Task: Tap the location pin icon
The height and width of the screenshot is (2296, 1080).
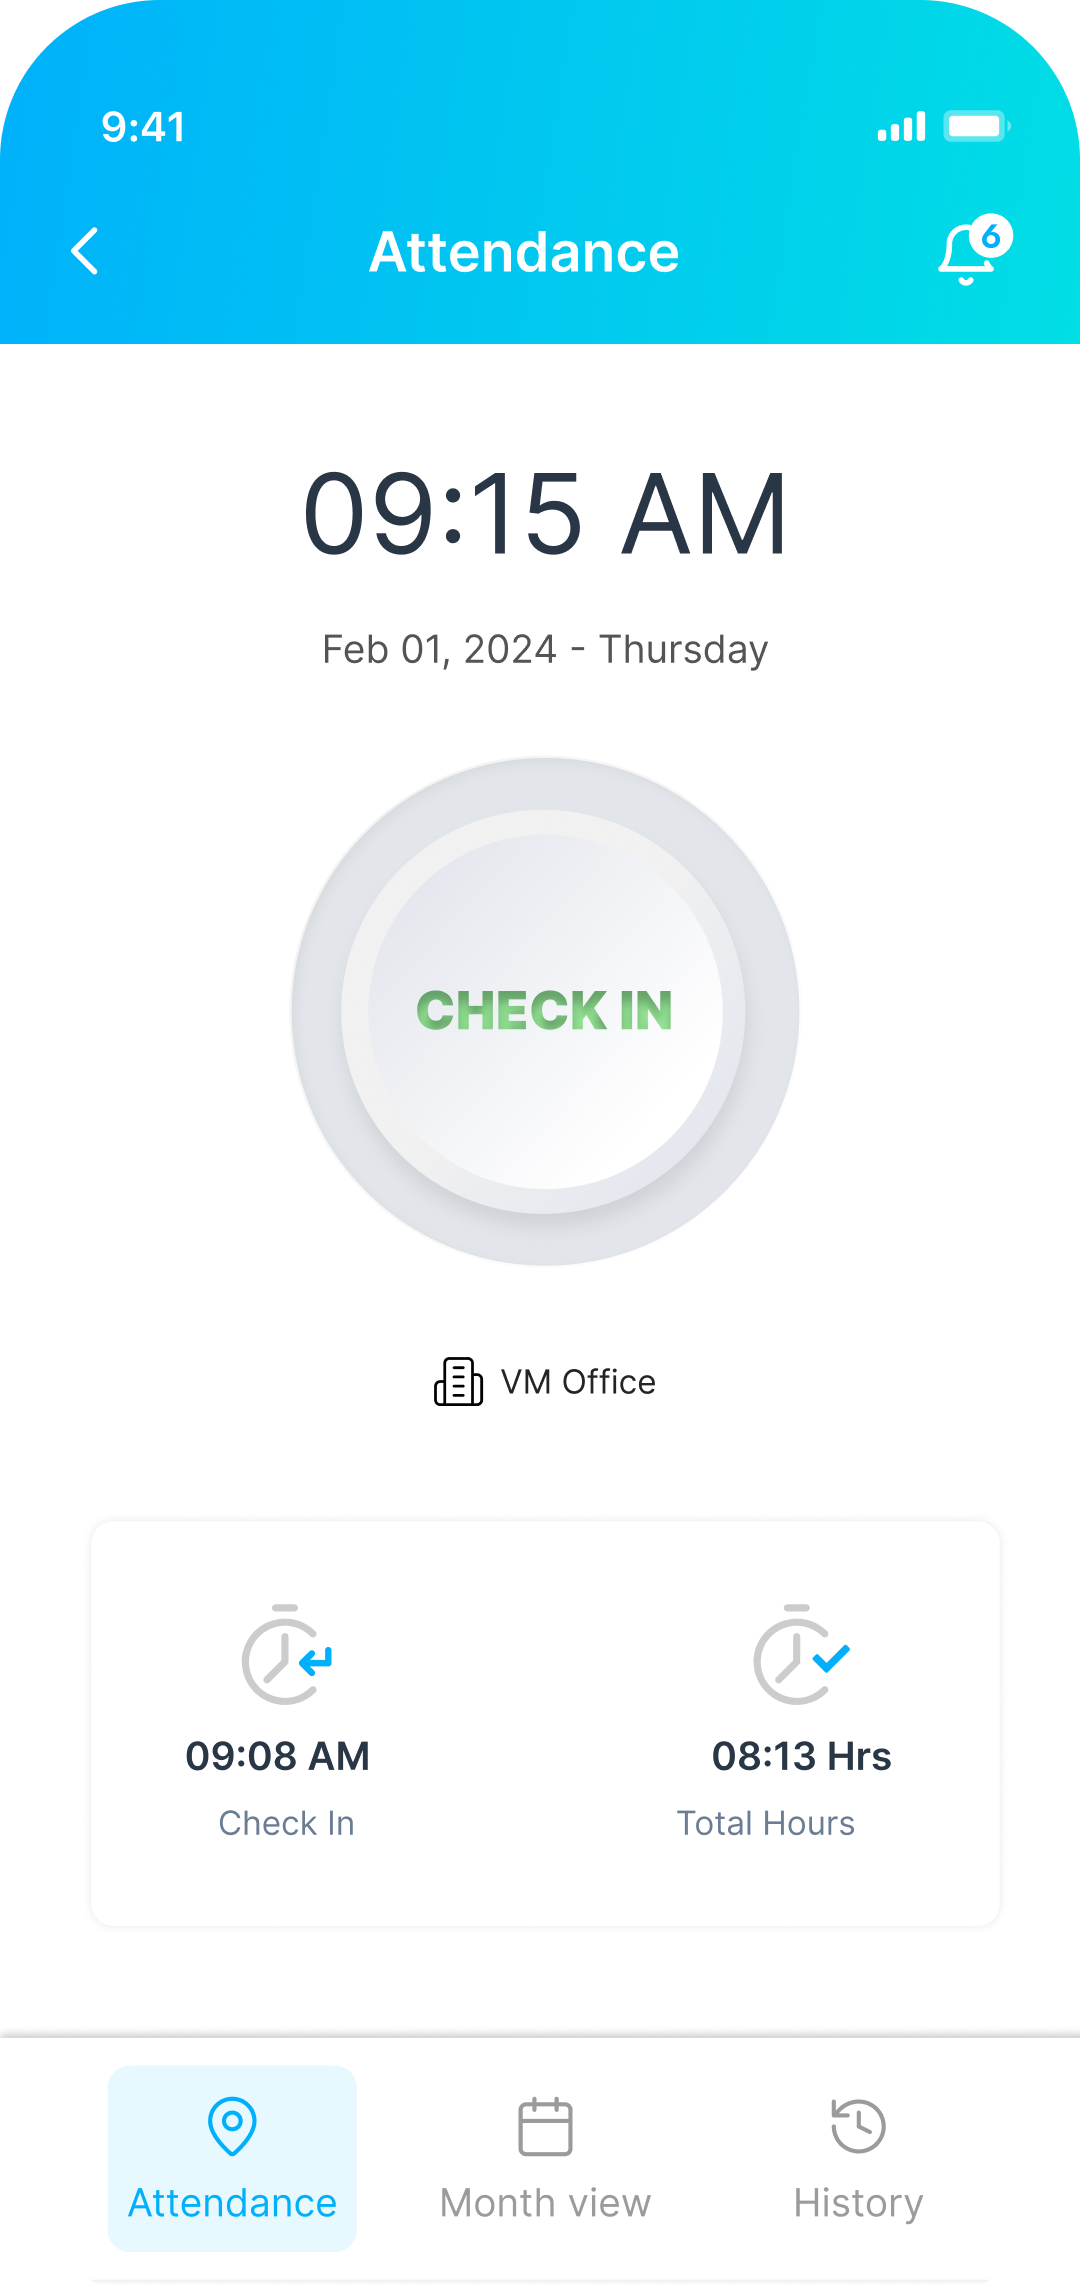Action: 232,2125
